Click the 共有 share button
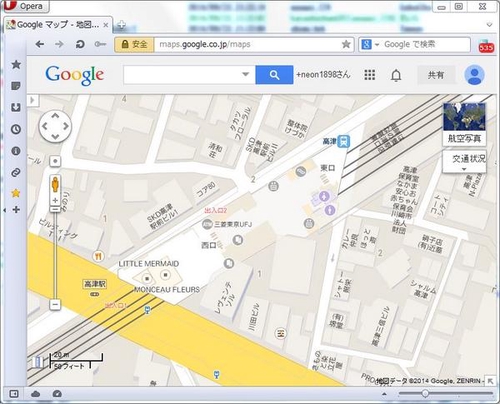This screenshot has height=404, width=500. [x=436, y=75]
